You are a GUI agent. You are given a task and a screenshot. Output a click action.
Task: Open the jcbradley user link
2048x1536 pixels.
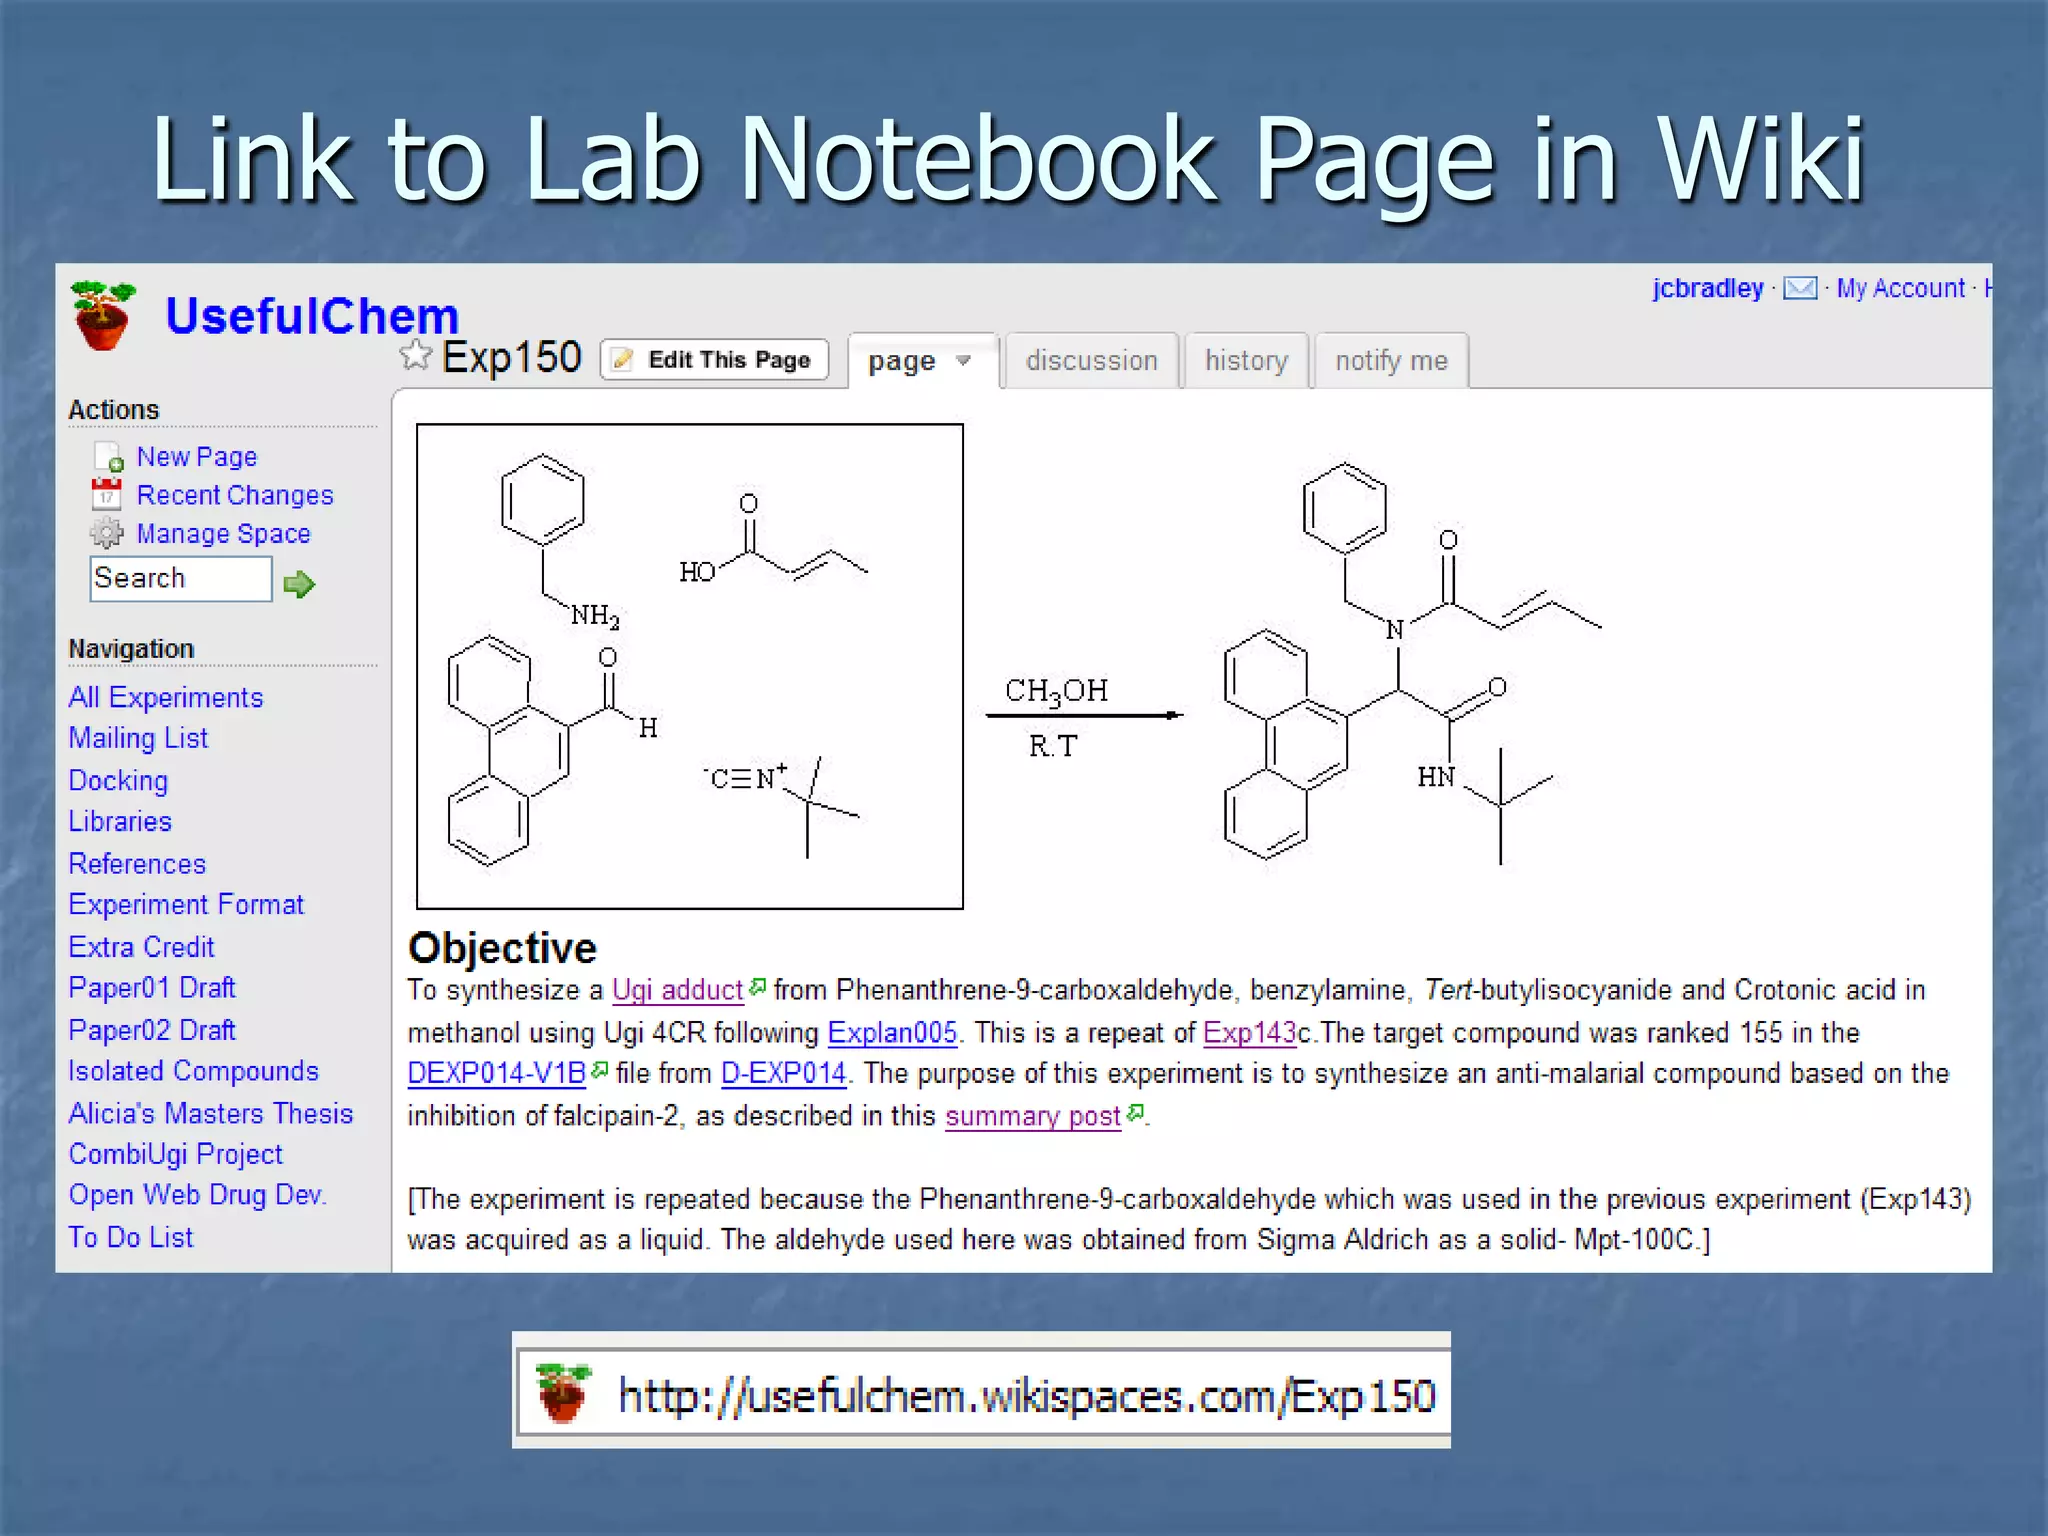click(x=1708, y=288)
